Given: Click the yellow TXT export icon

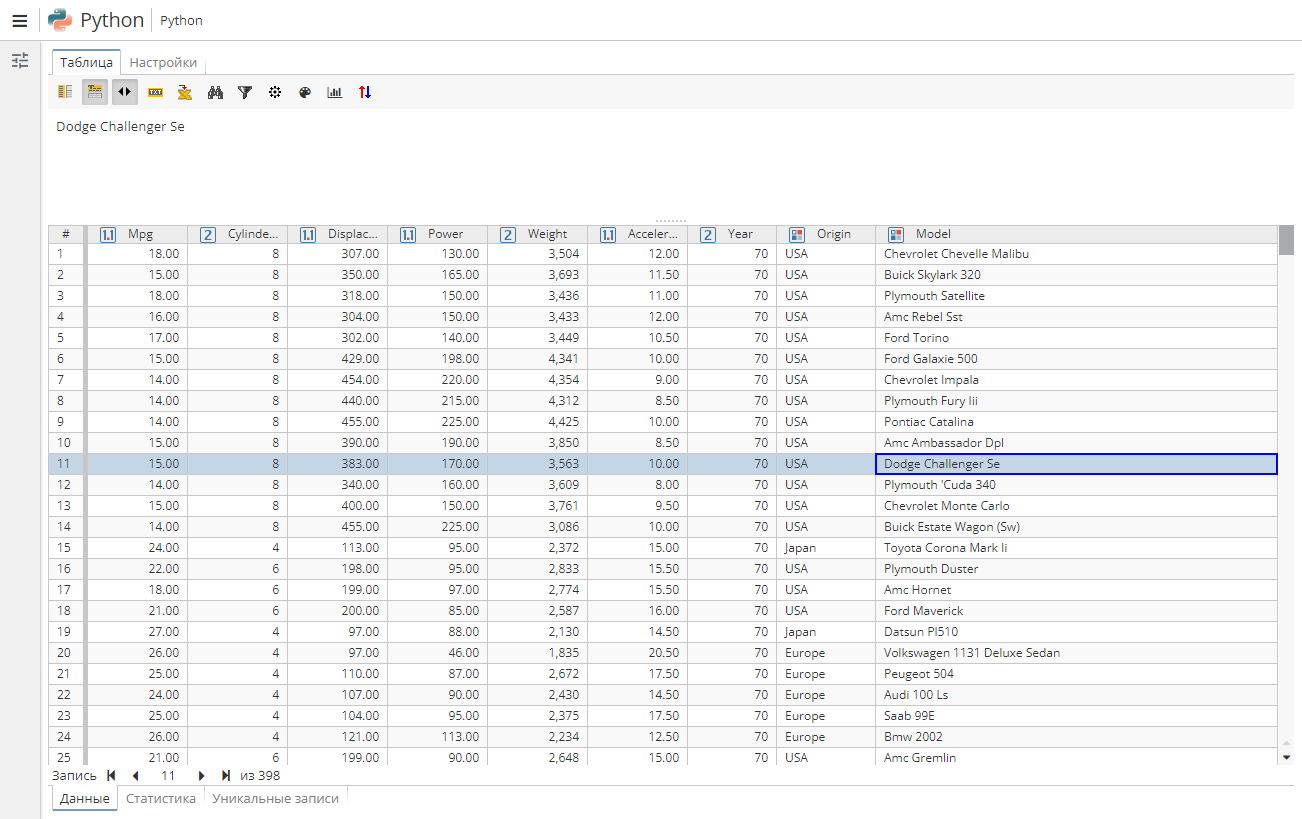Looking at the screenshot, I should tap(155, 92).
